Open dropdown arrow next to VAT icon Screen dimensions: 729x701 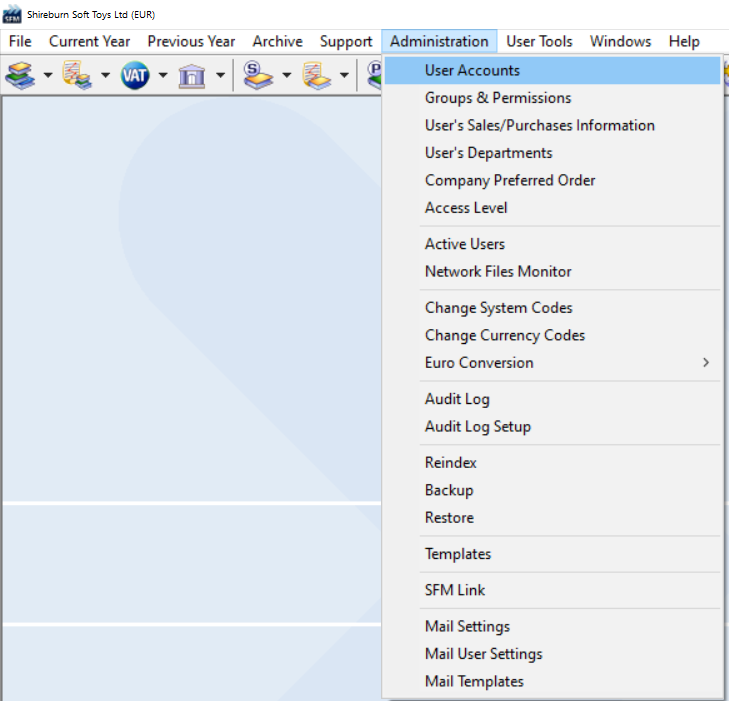pos(163,75)
